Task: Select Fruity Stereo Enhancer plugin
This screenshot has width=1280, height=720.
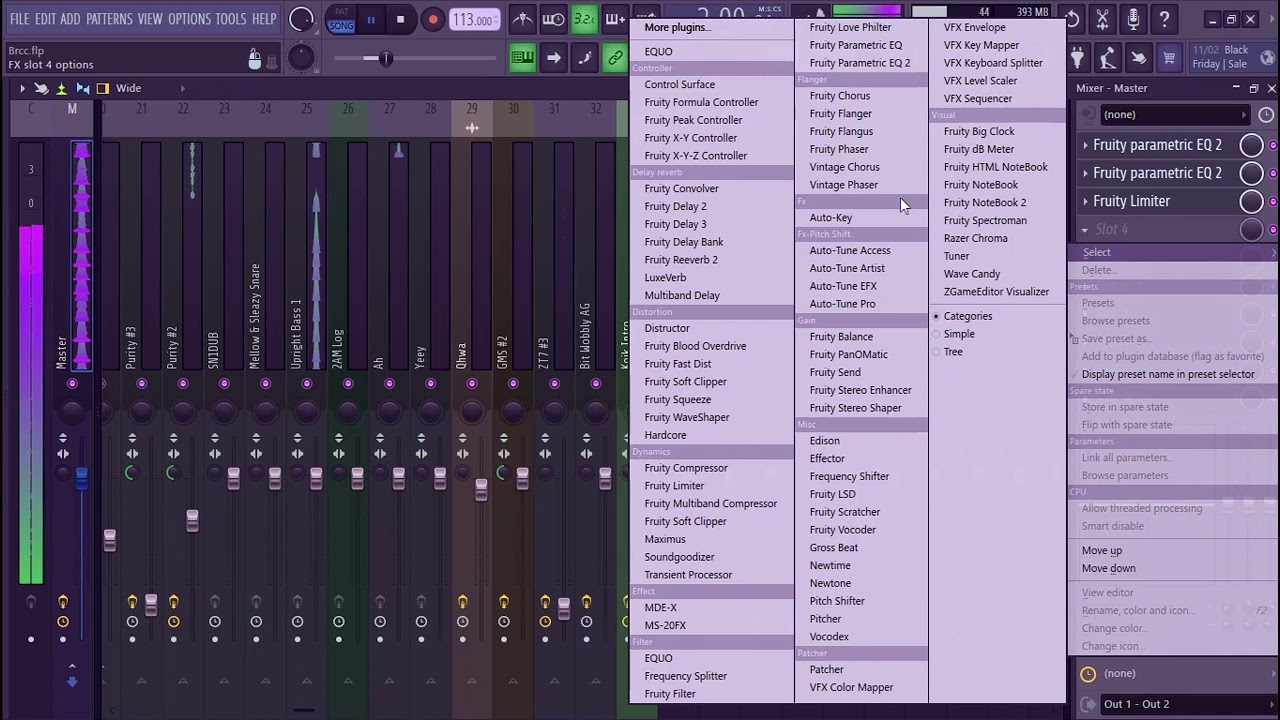Action: [x=861, y=390]
